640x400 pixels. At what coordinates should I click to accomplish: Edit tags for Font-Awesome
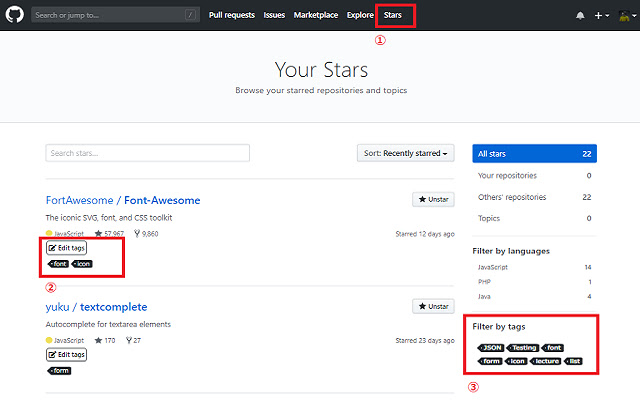(x=67, y=248)
